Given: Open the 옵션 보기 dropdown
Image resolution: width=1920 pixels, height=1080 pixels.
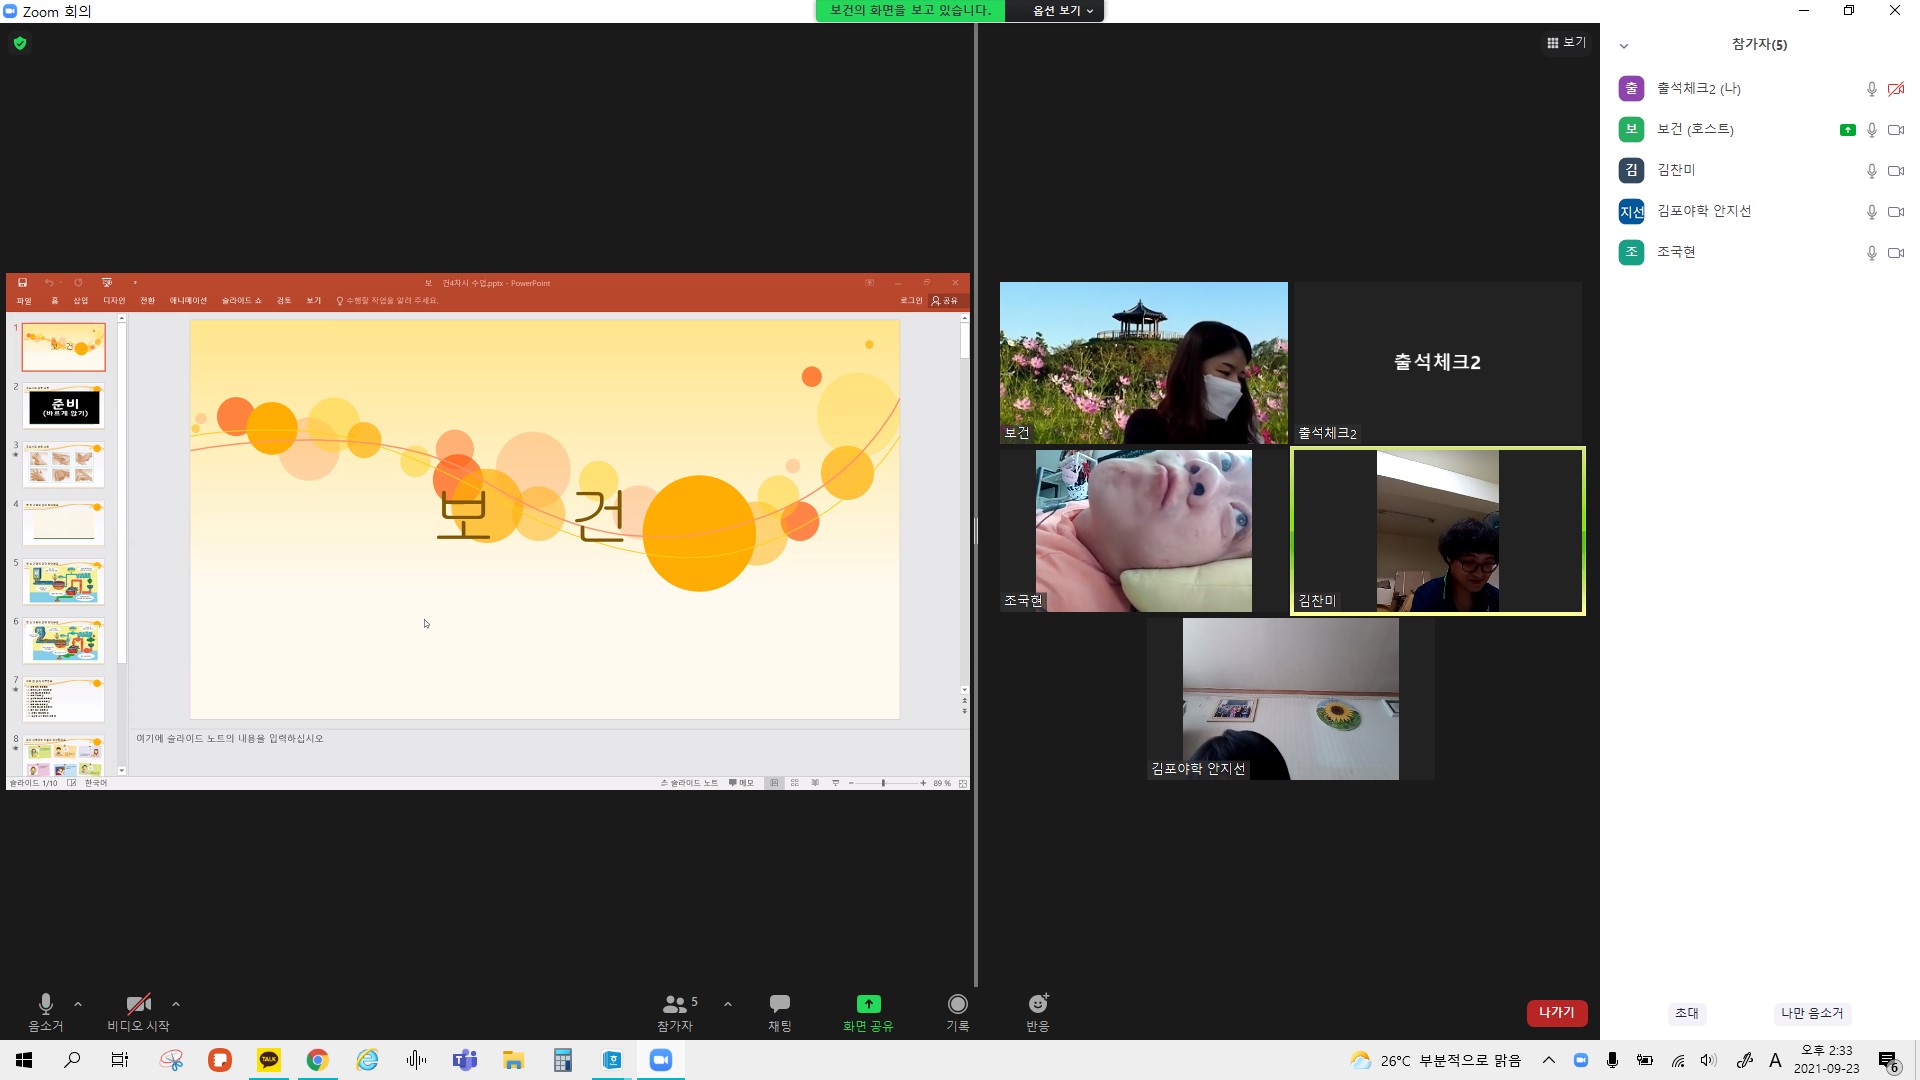Looking at the screenshot, I should tap(1062, 10).
